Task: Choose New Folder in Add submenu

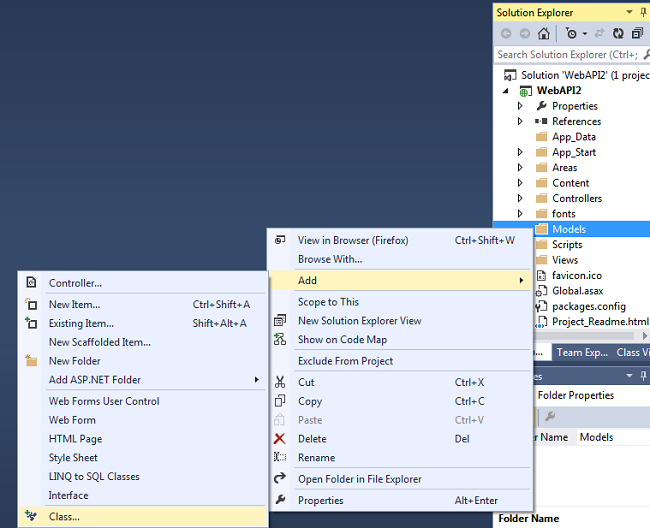Action: 143,361
